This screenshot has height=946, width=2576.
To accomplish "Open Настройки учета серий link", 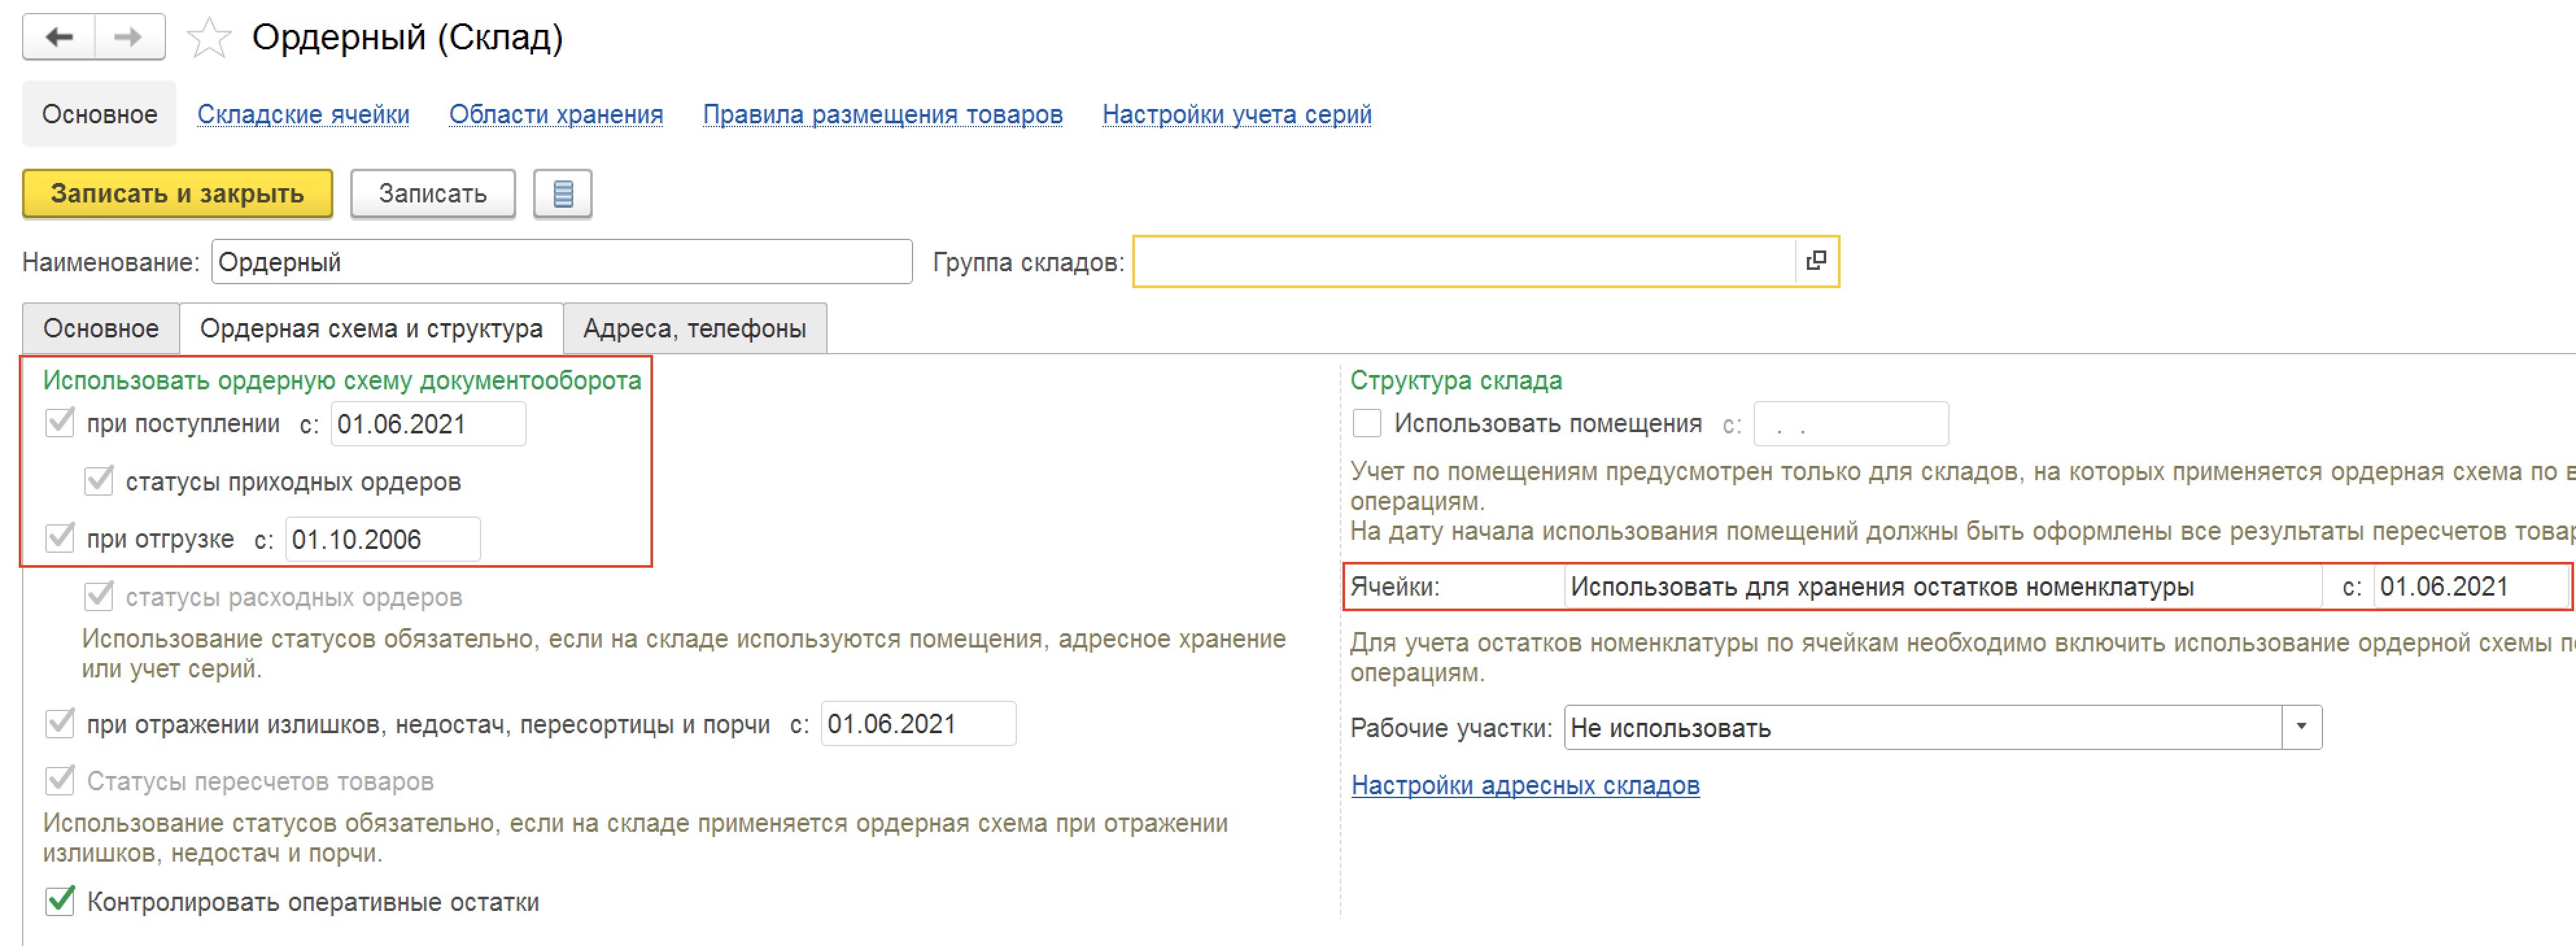I will coord(1236,114).
